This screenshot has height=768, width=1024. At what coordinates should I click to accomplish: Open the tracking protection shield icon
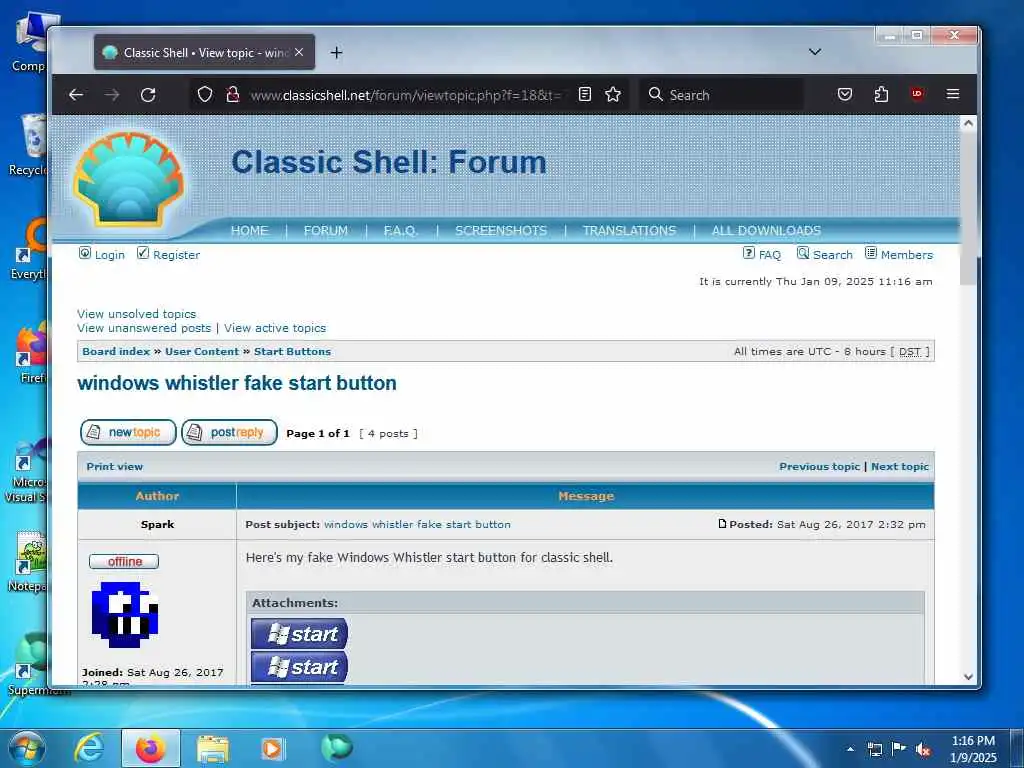coord(205,95)
